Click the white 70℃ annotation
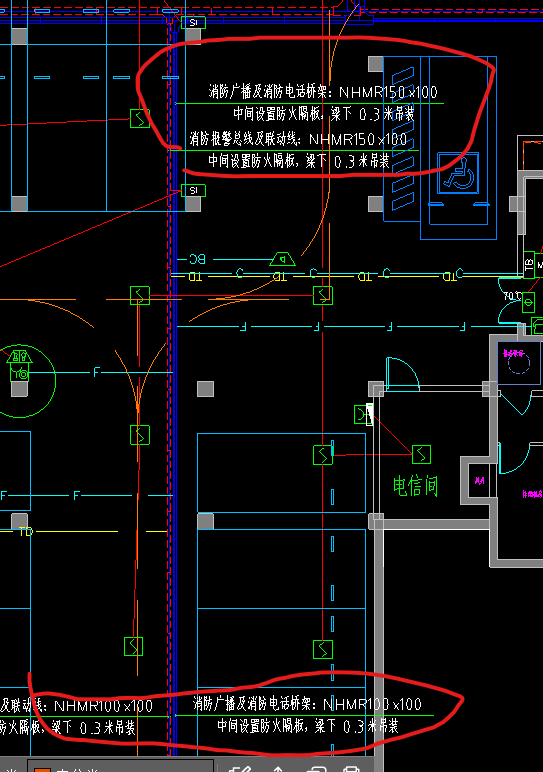 (512, 296)
